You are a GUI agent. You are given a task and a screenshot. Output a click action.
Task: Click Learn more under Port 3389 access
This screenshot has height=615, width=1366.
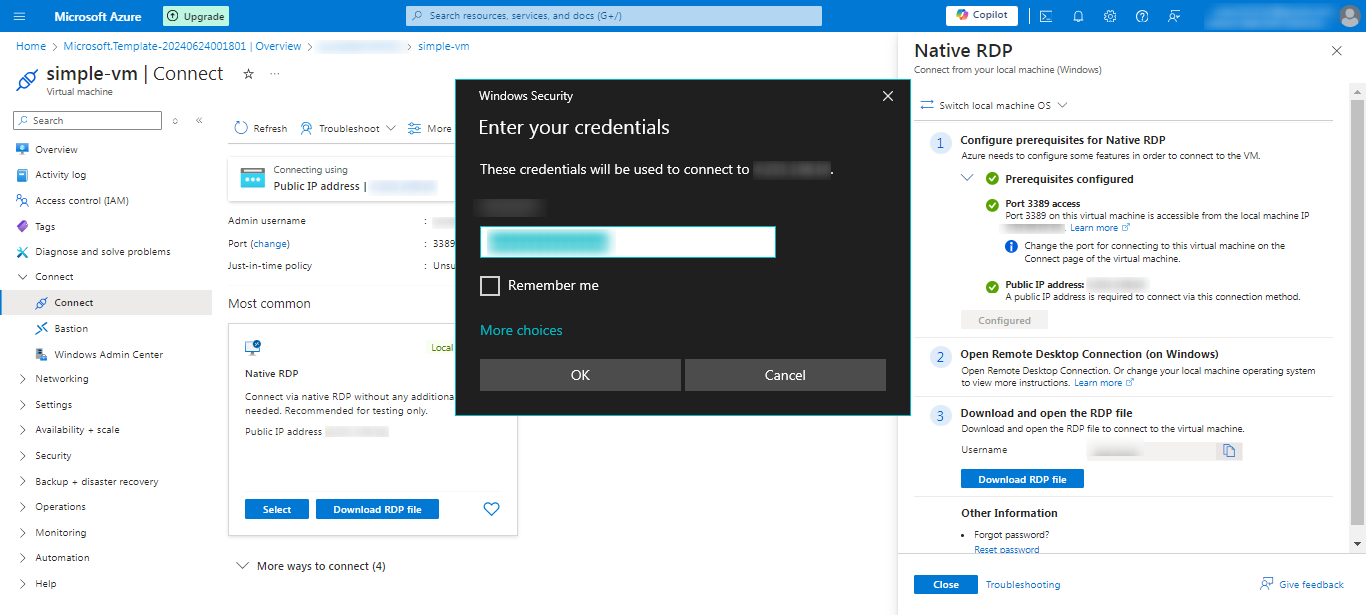tap(1099, 228)
